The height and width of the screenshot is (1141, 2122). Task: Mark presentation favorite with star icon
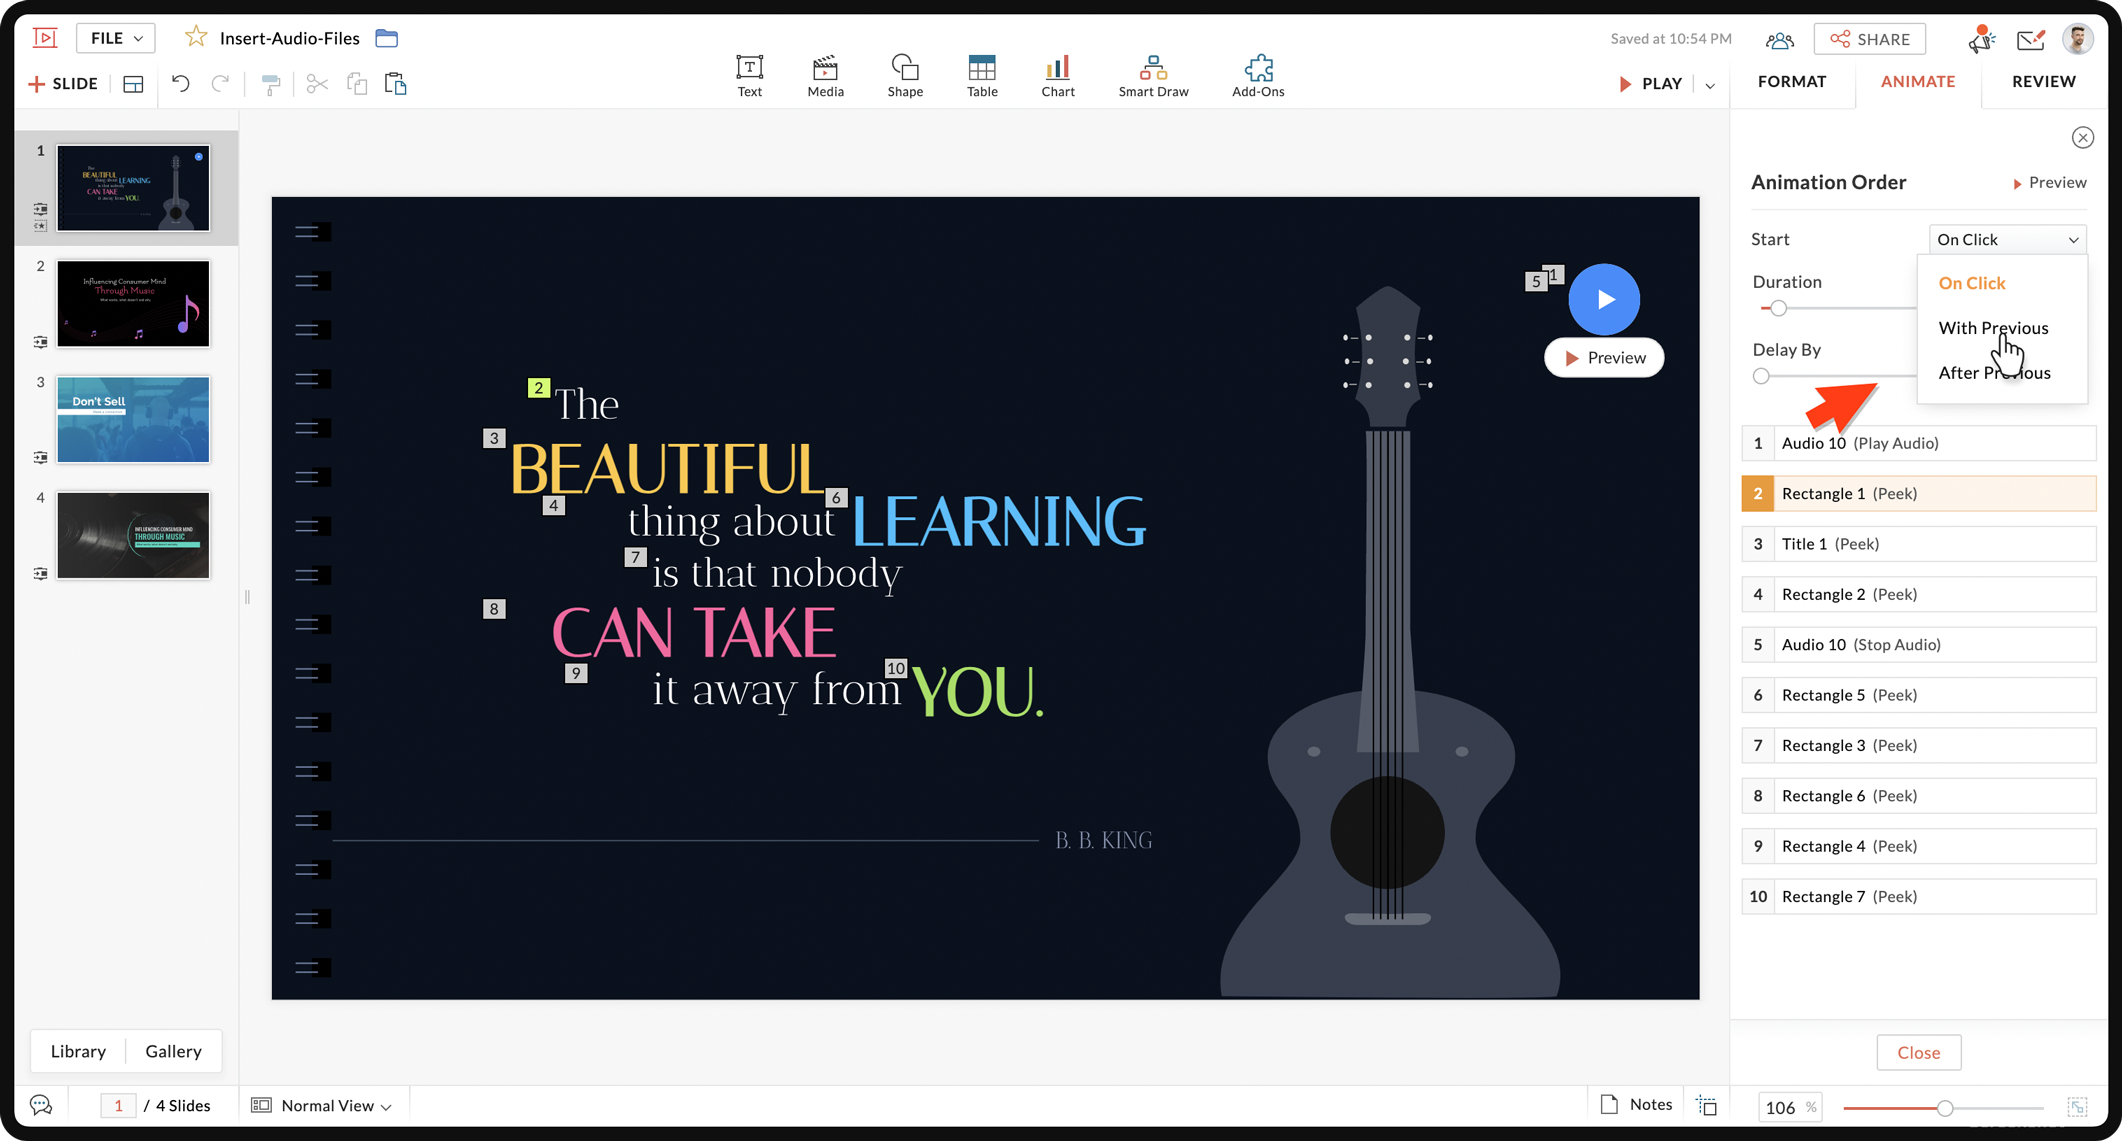pyautogui.click(x=196, y=38)
